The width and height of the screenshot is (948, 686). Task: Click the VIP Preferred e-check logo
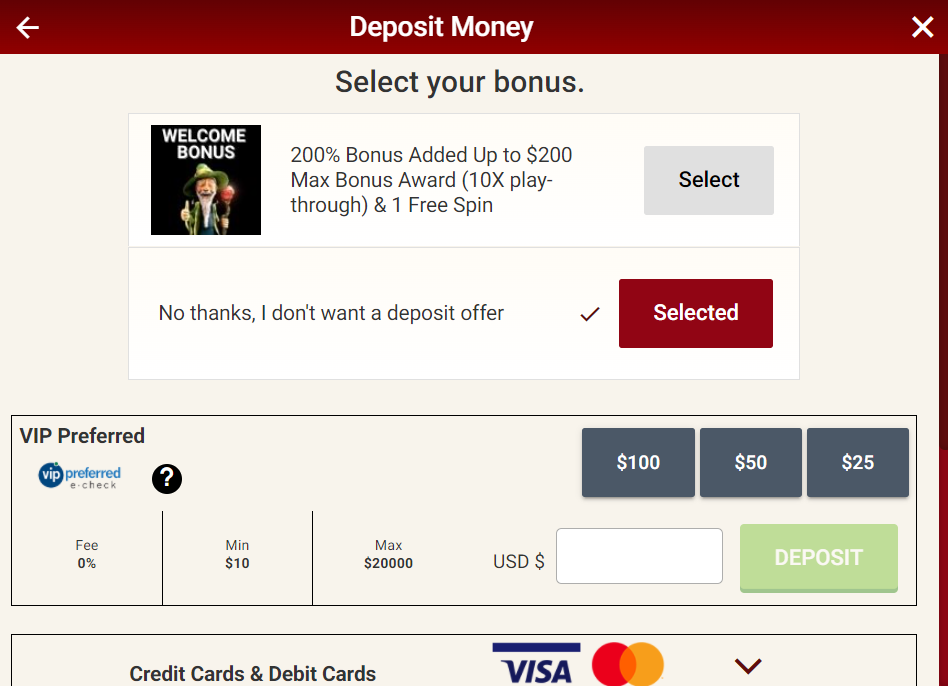tap(77, 477)
